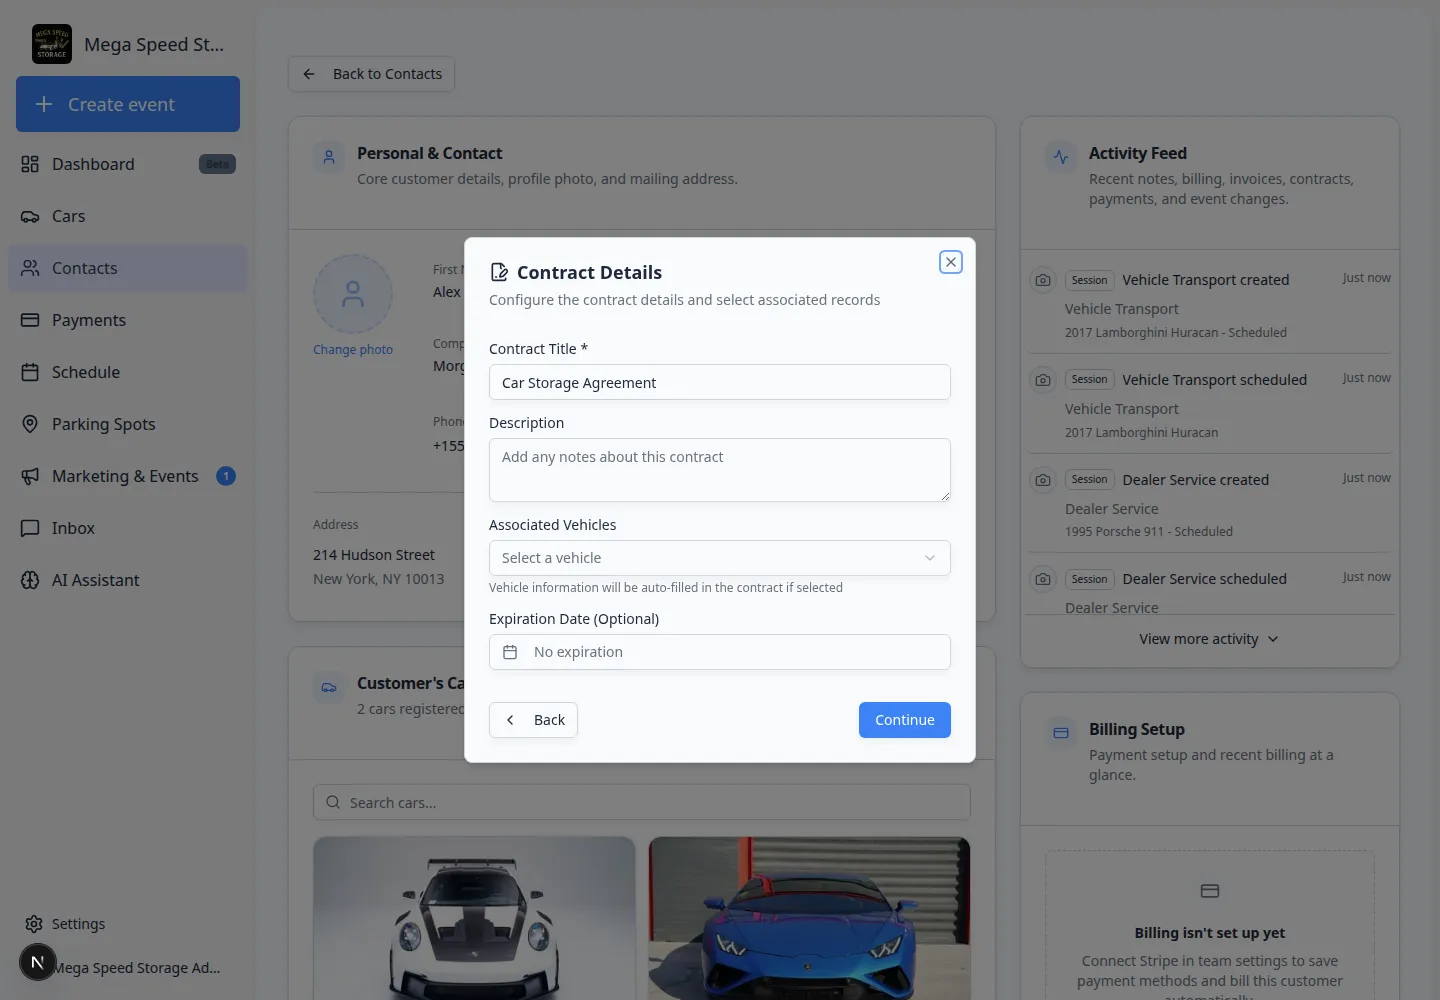
Task: Click the '214 Hudson Street' address
Action: 374,555
